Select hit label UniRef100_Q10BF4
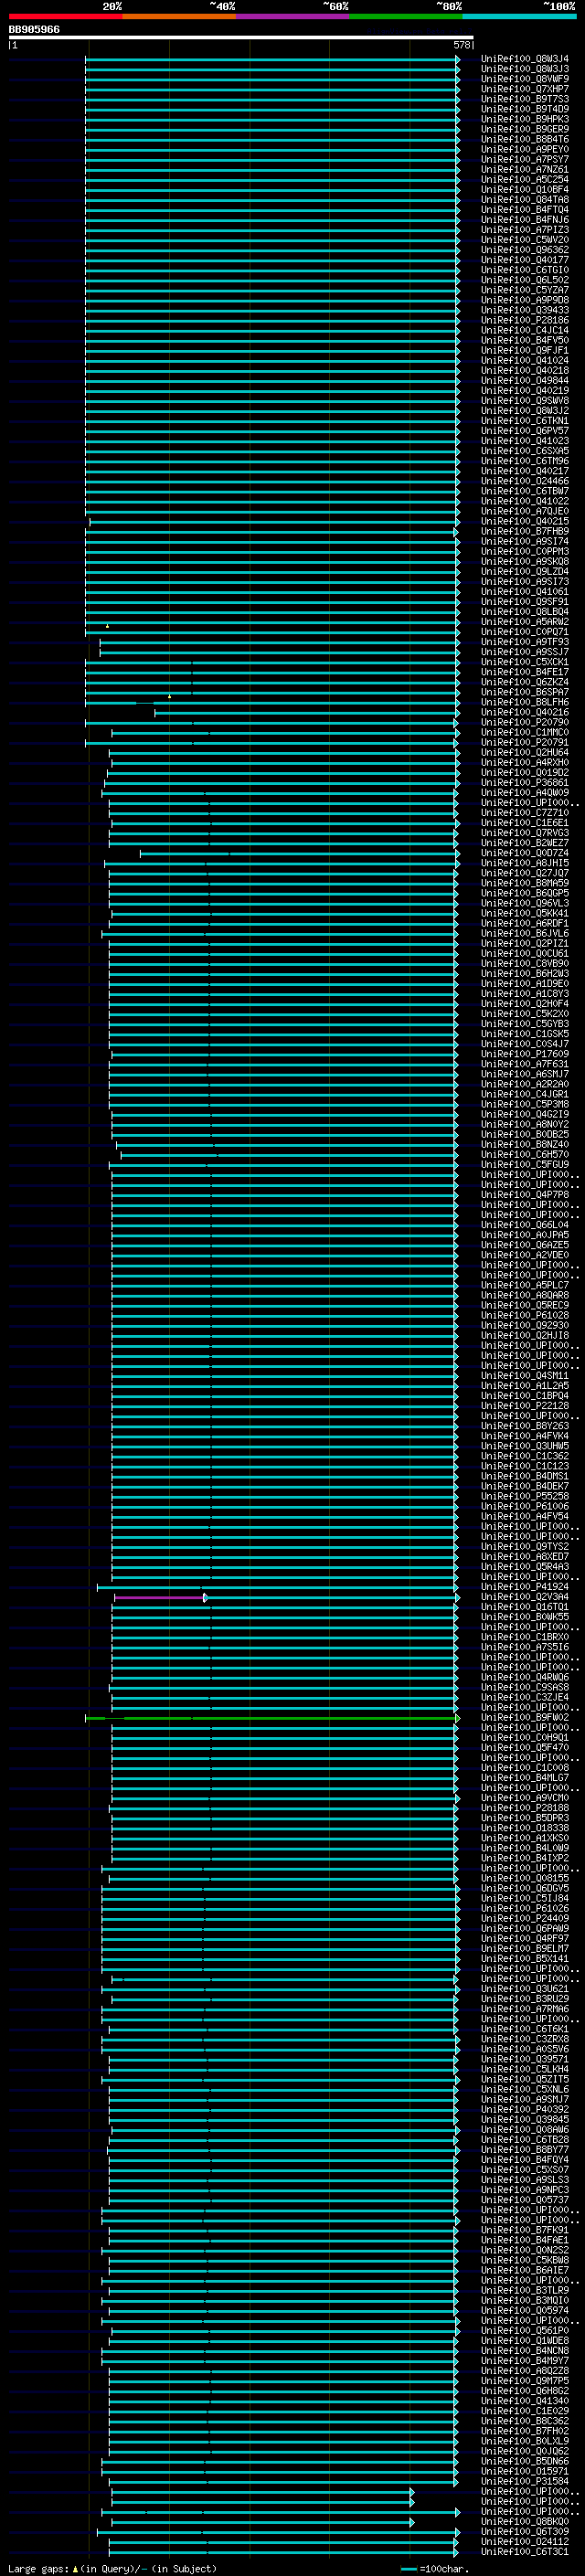 525,189
